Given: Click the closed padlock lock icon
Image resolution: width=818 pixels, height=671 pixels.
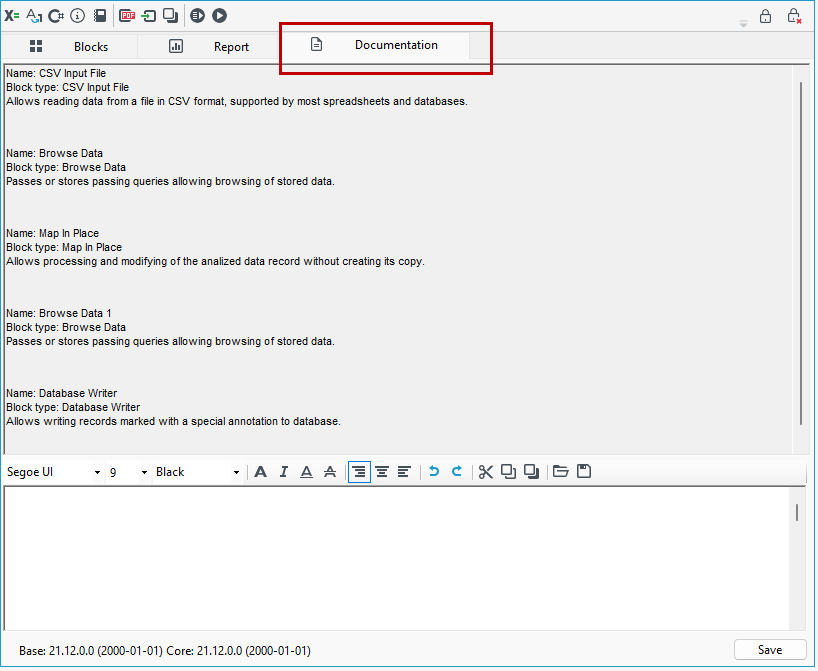Looking at the screenshot, I should [x=765, y=16].
